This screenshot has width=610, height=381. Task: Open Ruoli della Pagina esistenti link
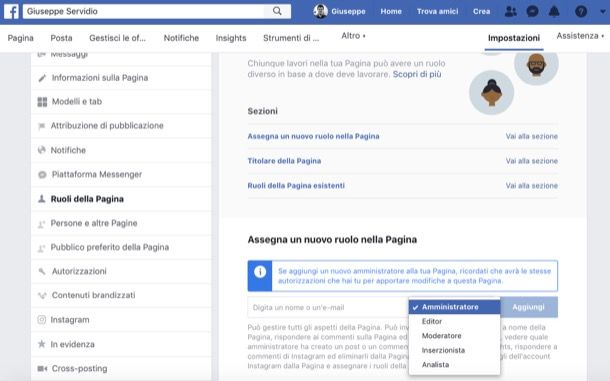296,186
